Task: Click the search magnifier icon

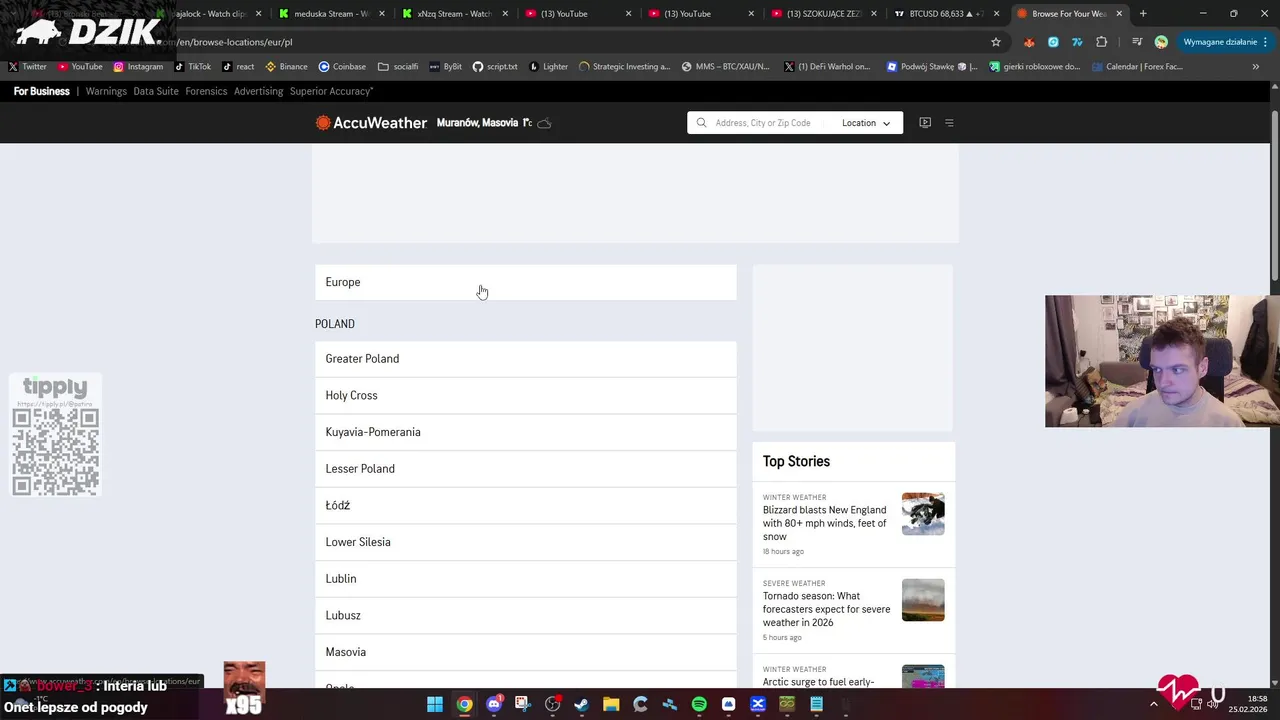Action: [x=701, y=123]
